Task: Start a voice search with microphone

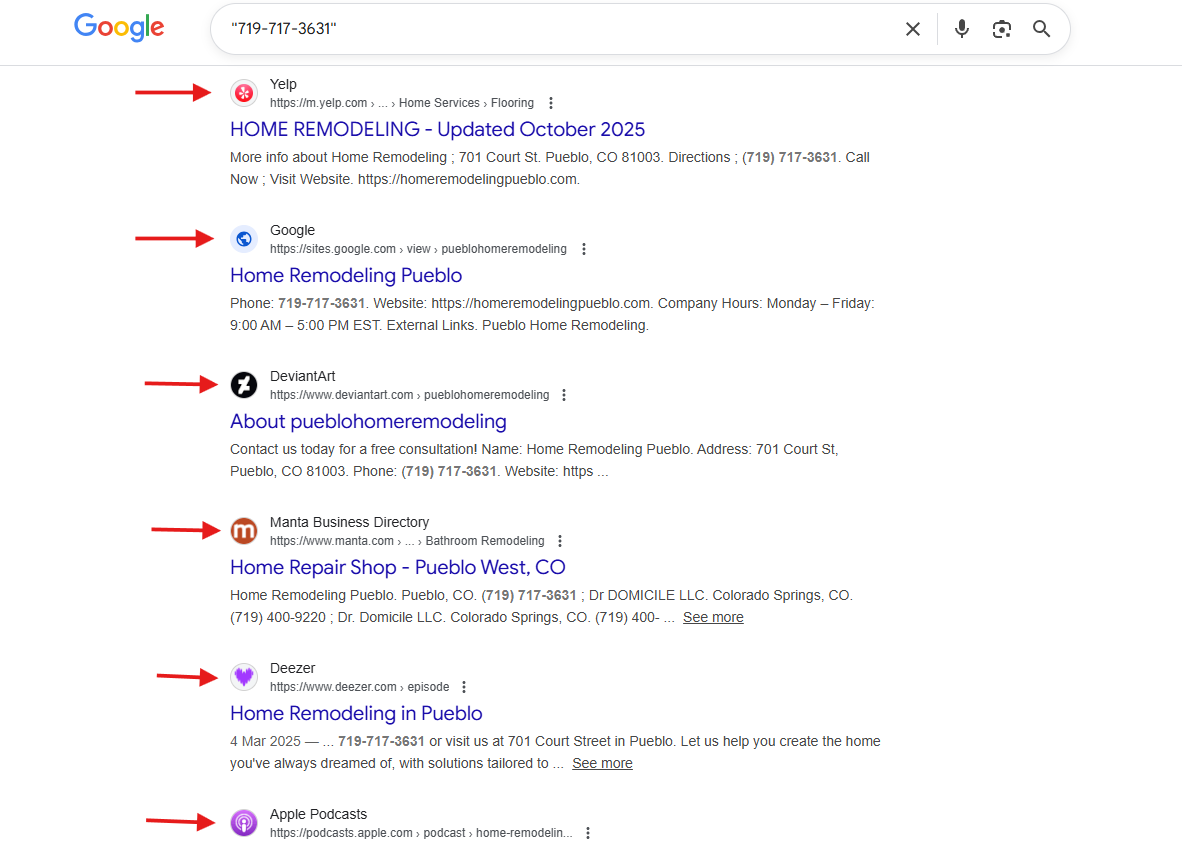Action: [x=961, y=29]
